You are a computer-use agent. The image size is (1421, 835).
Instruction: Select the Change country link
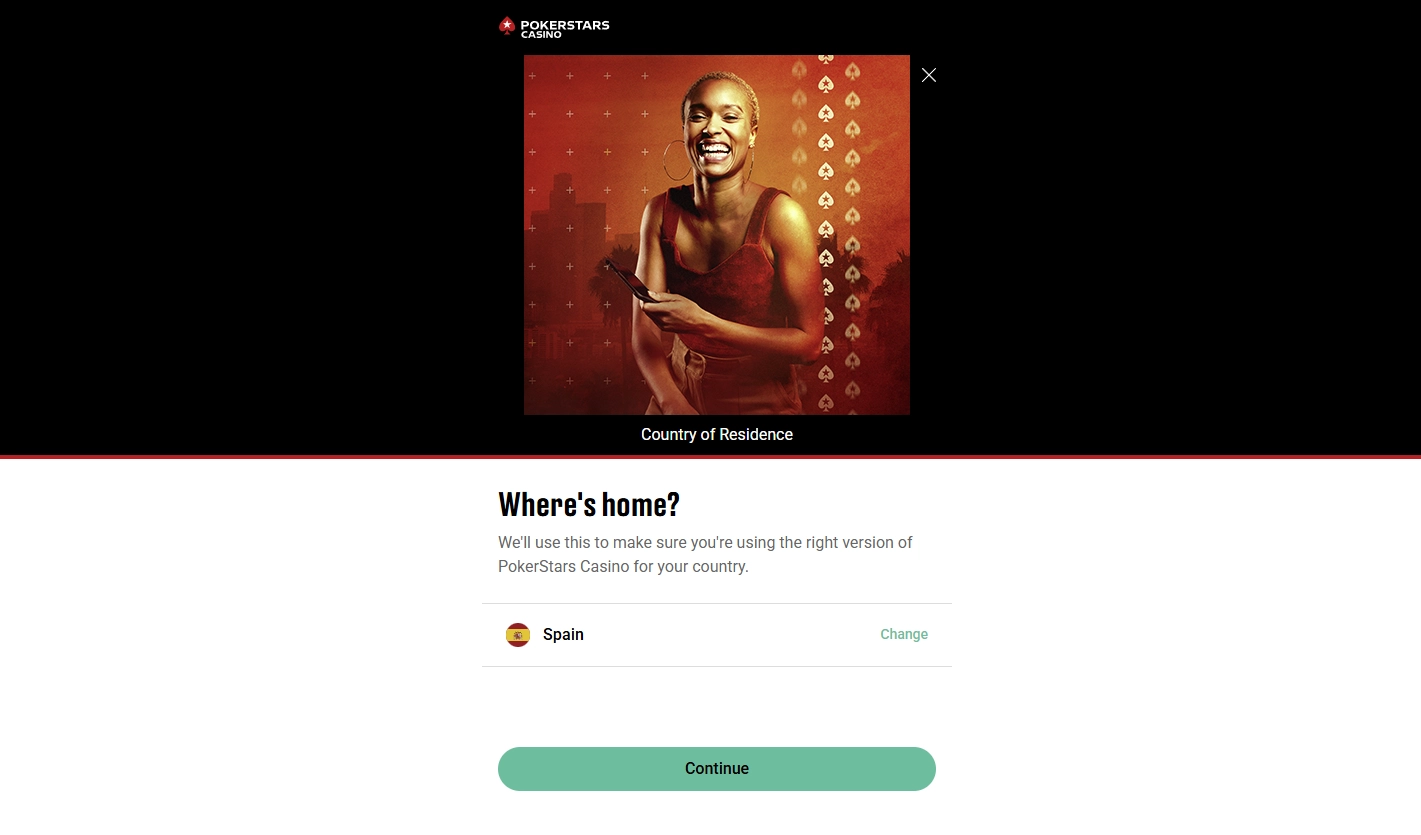point(904,634)
